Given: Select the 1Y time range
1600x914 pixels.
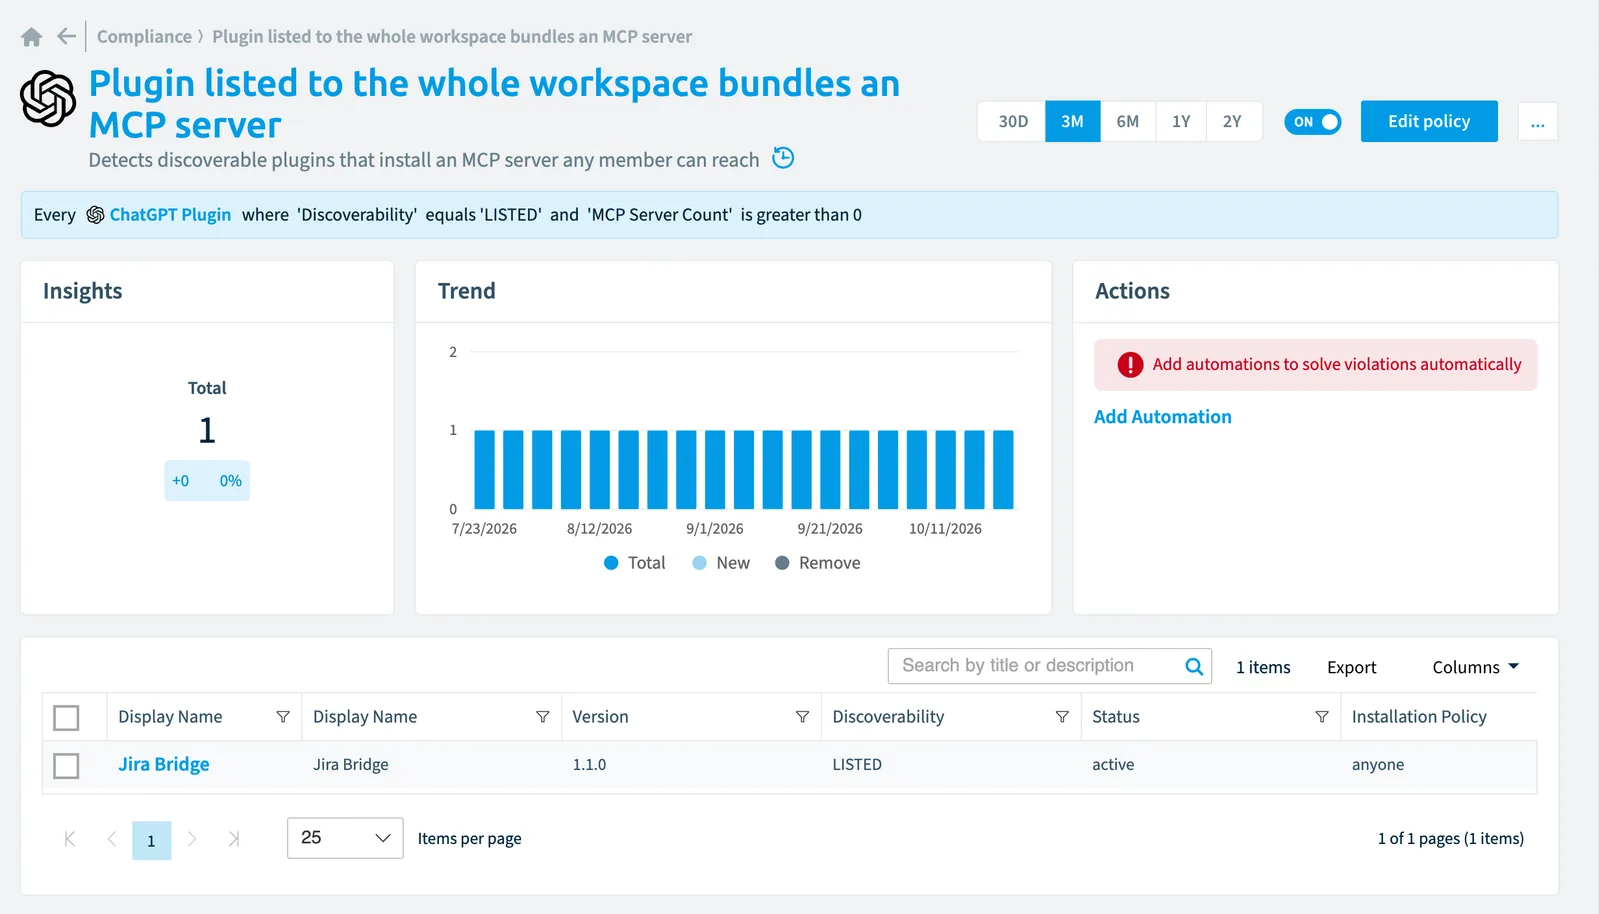Looking at the screenshot, I should (1181, 121).
